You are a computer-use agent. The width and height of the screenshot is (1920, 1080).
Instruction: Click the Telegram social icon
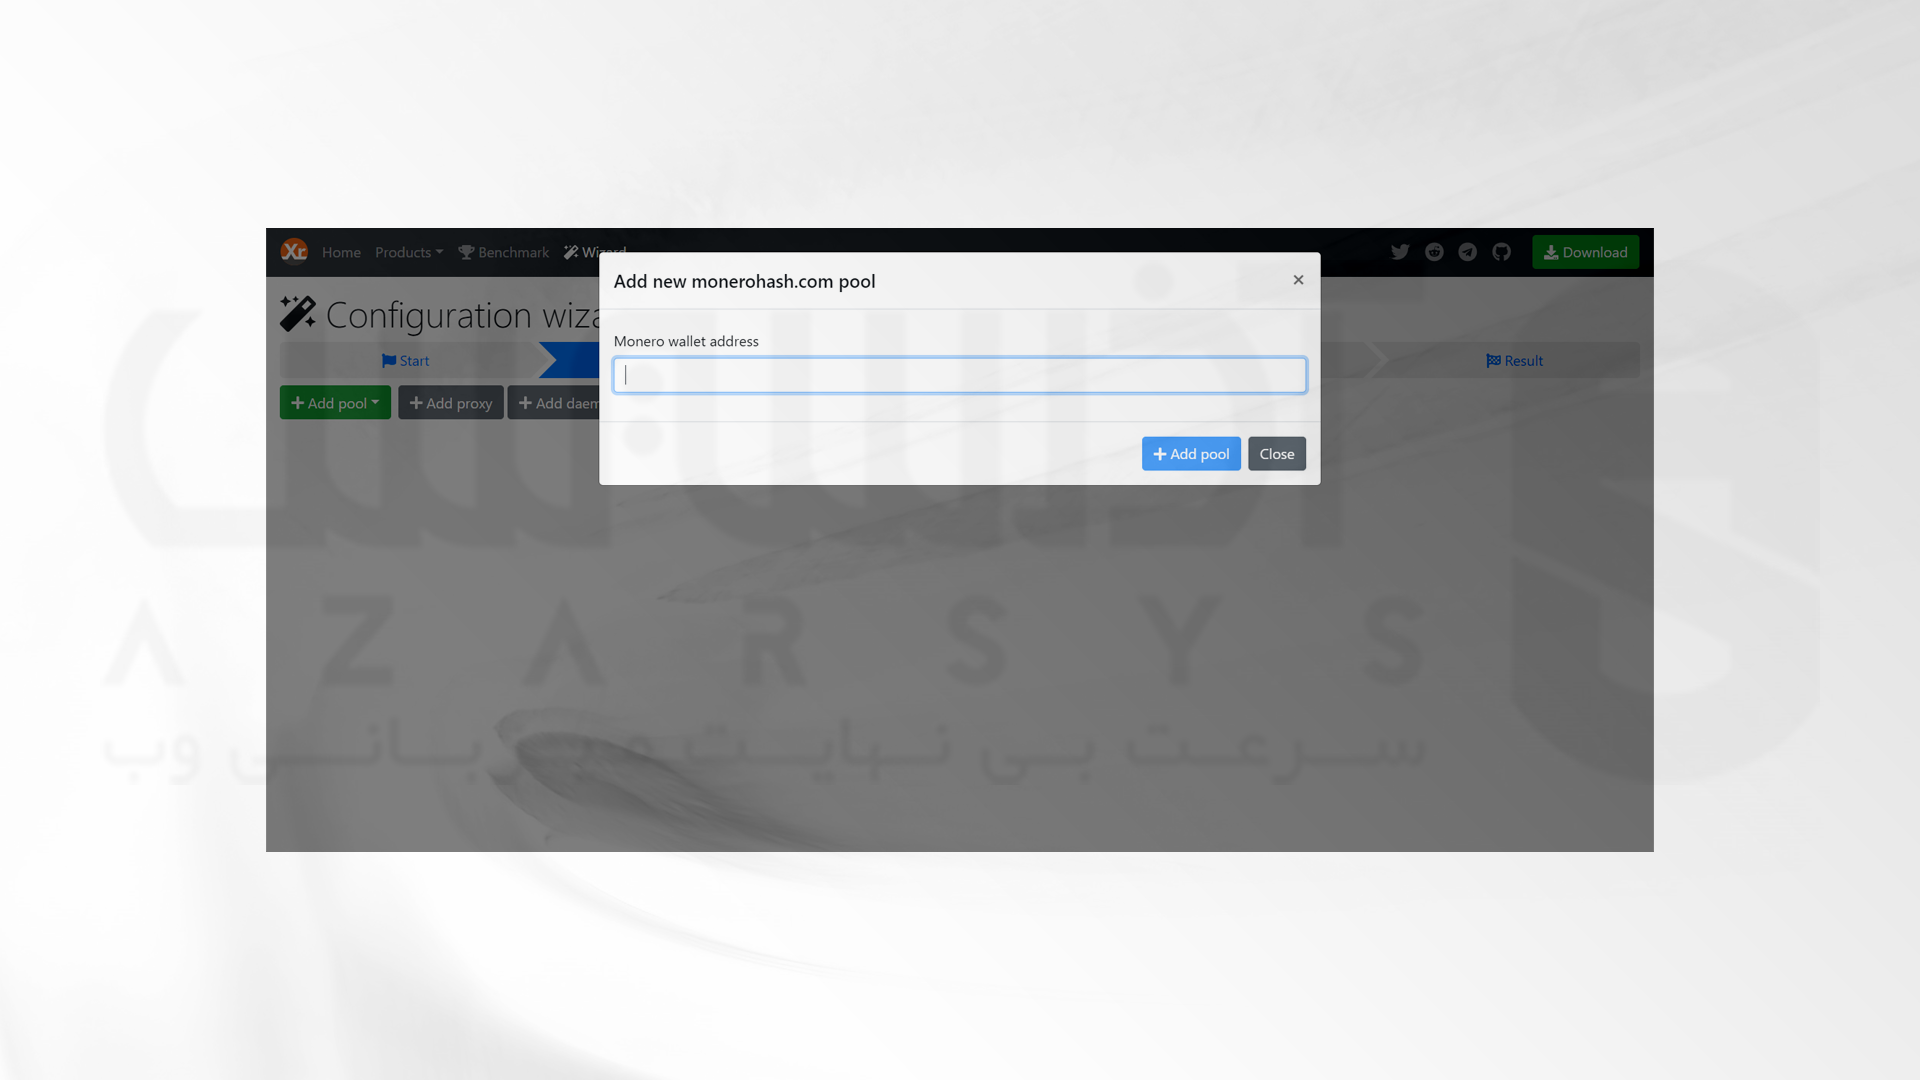[1468, 252]
